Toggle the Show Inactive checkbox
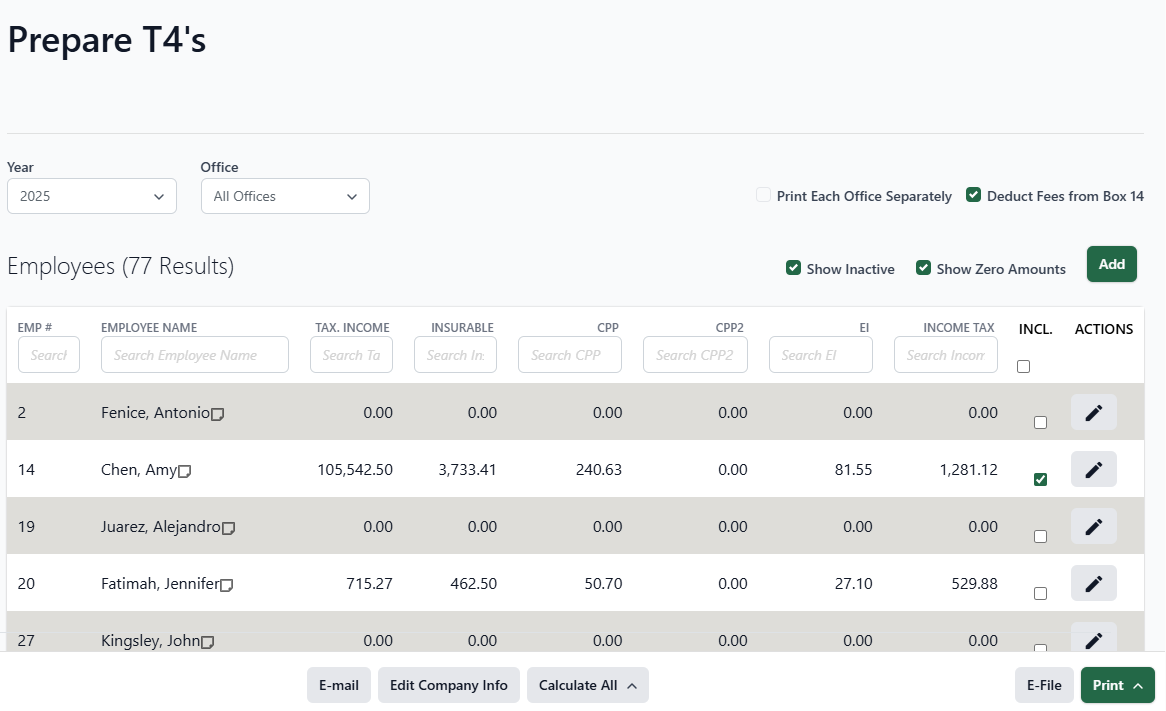Image resolution: width=1166 pixels, height=711 pixels. point(793,268)
